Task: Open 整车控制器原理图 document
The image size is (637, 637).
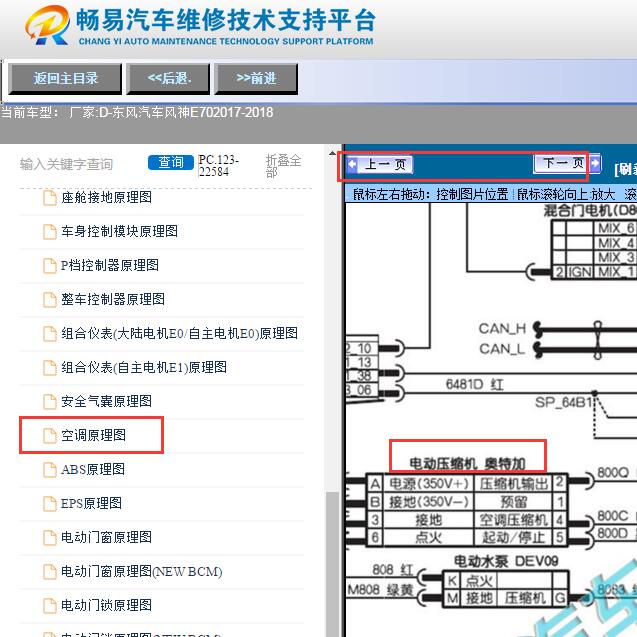Action: [113, 300]
